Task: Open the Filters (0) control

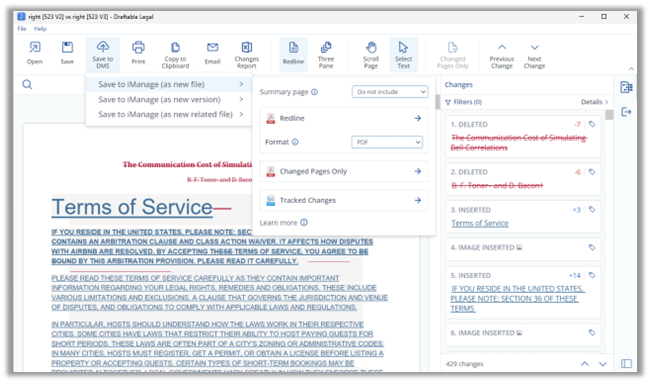Action: [x=463, y=102]
